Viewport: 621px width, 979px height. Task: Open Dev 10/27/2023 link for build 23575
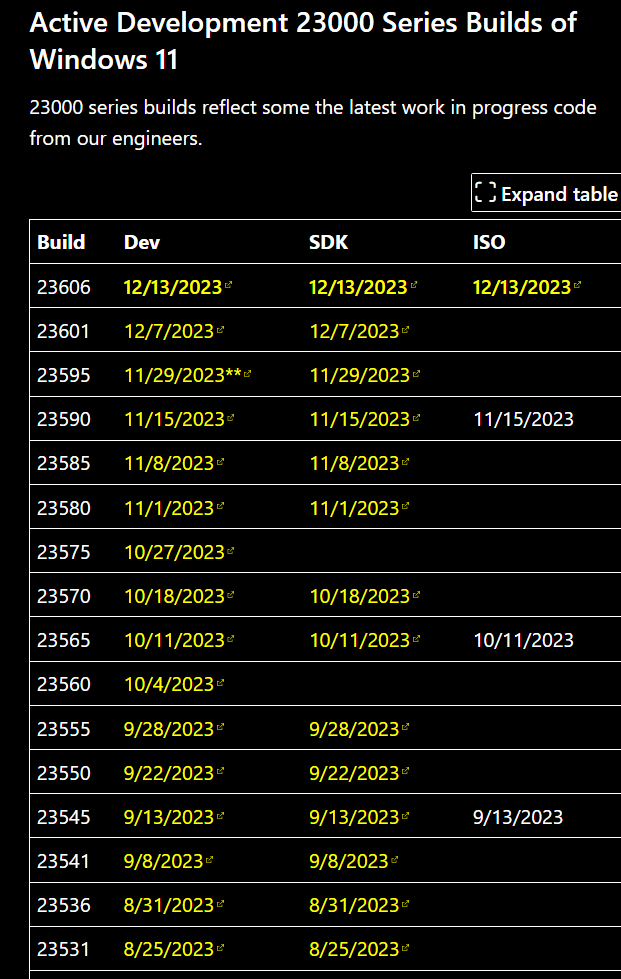click(x=174, y=552)
